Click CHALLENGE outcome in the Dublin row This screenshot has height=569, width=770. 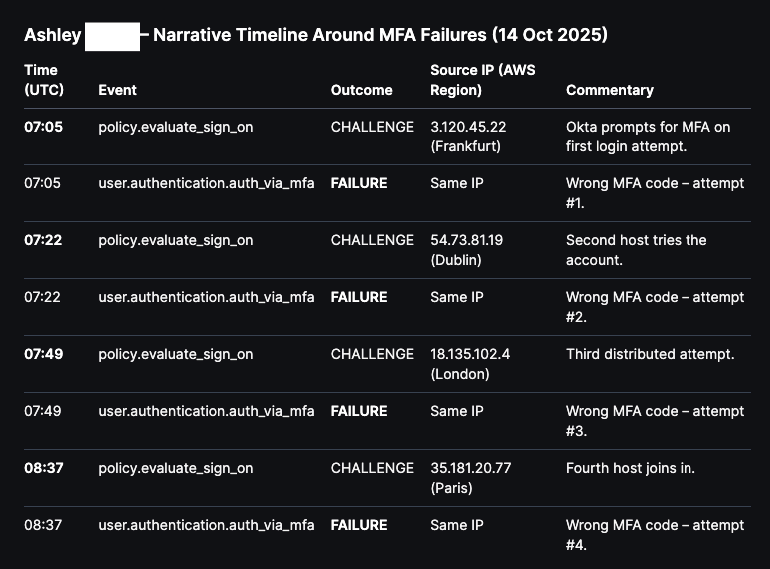[371, 240]
